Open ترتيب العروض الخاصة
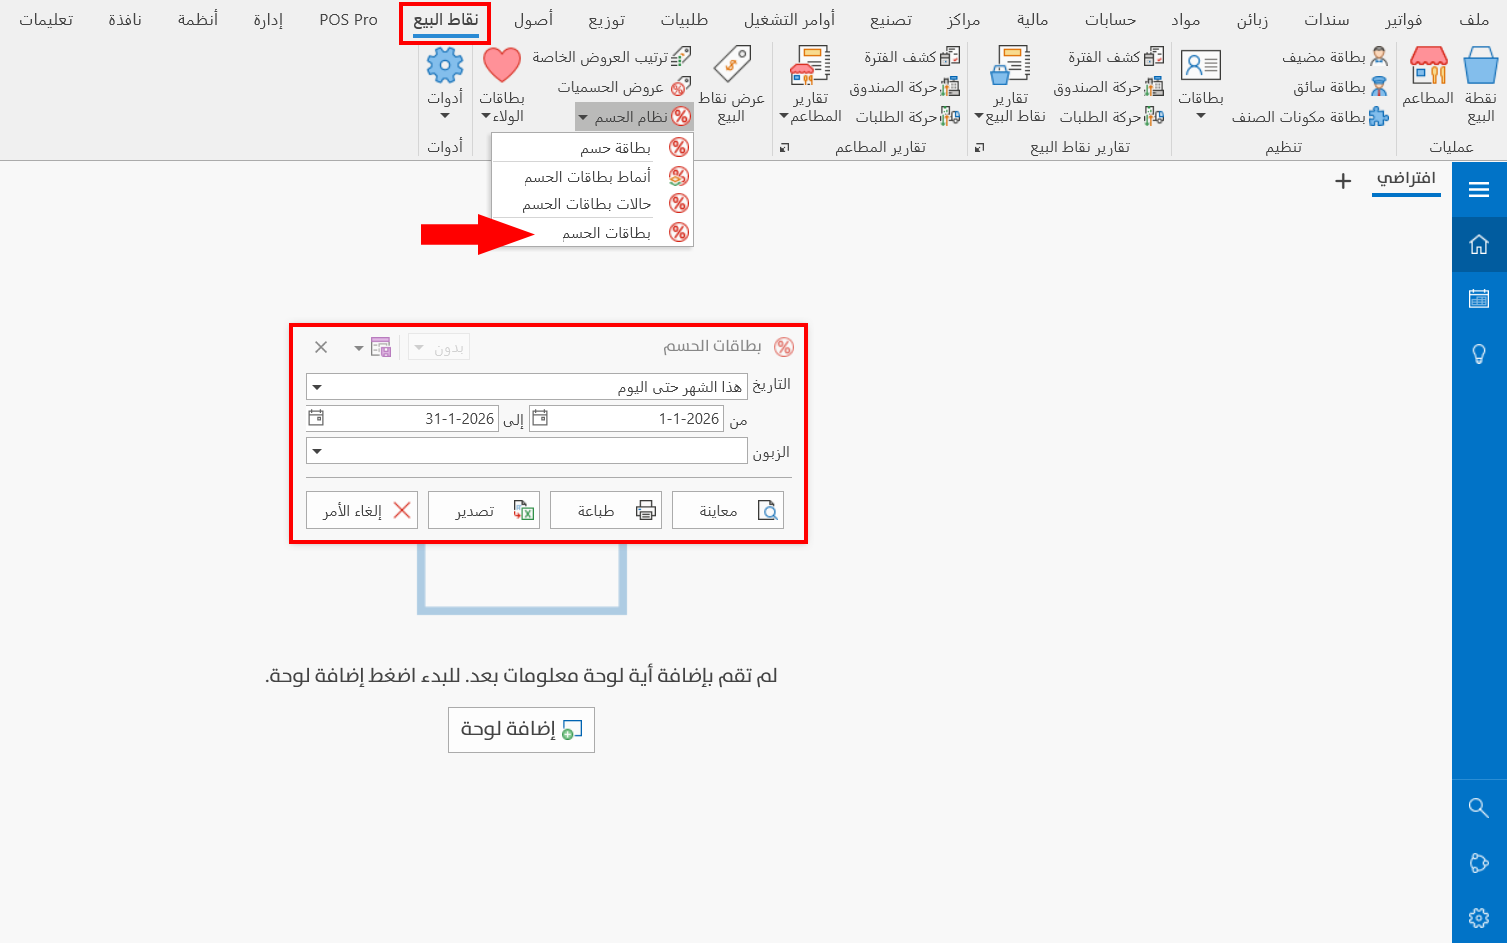1507x943 pixels. (x=611, y=57)
